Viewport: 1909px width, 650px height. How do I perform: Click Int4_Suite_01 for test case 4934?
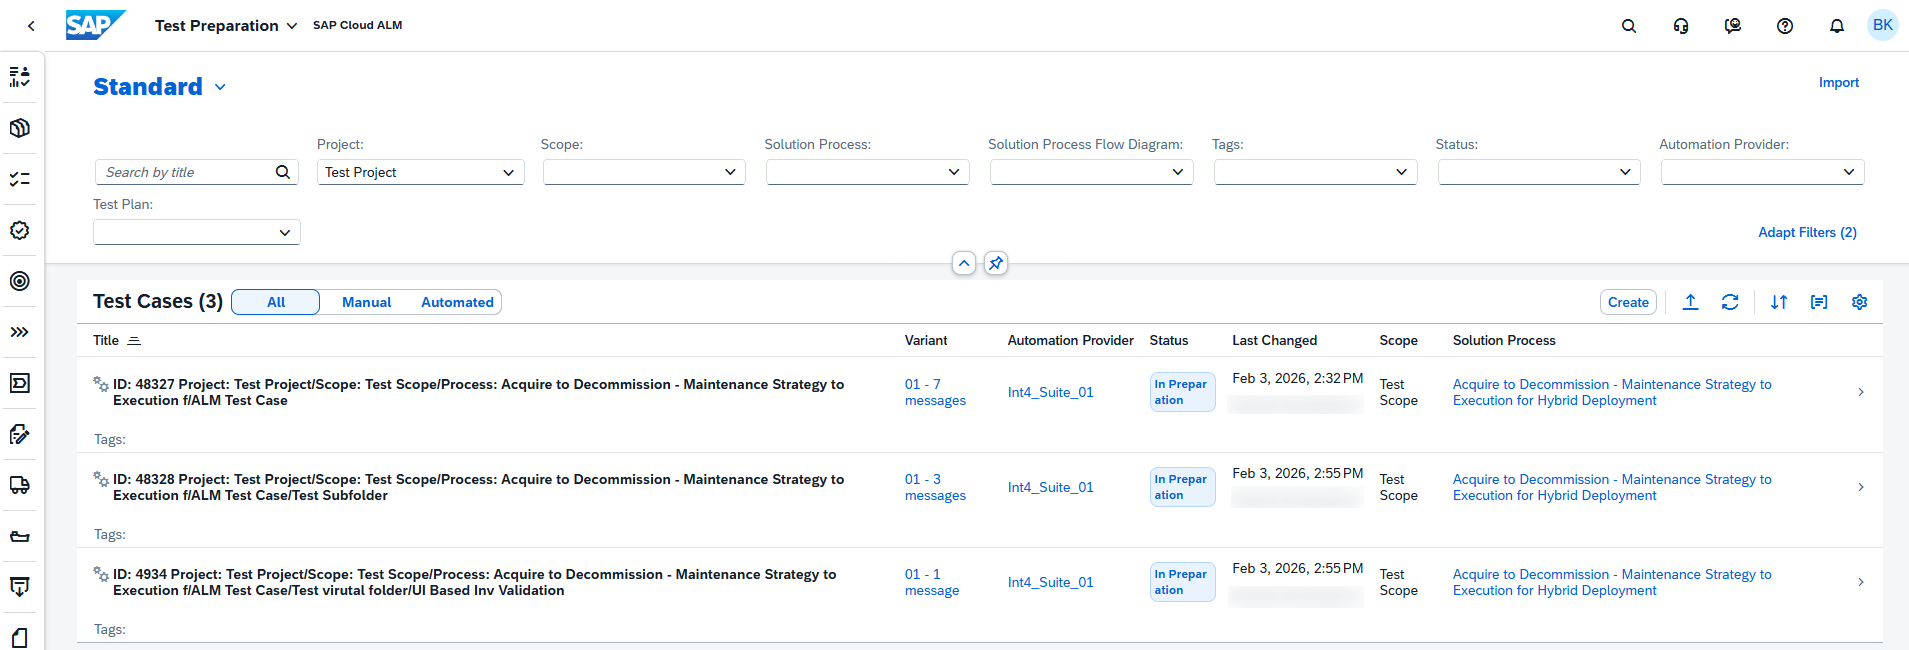1050,582
